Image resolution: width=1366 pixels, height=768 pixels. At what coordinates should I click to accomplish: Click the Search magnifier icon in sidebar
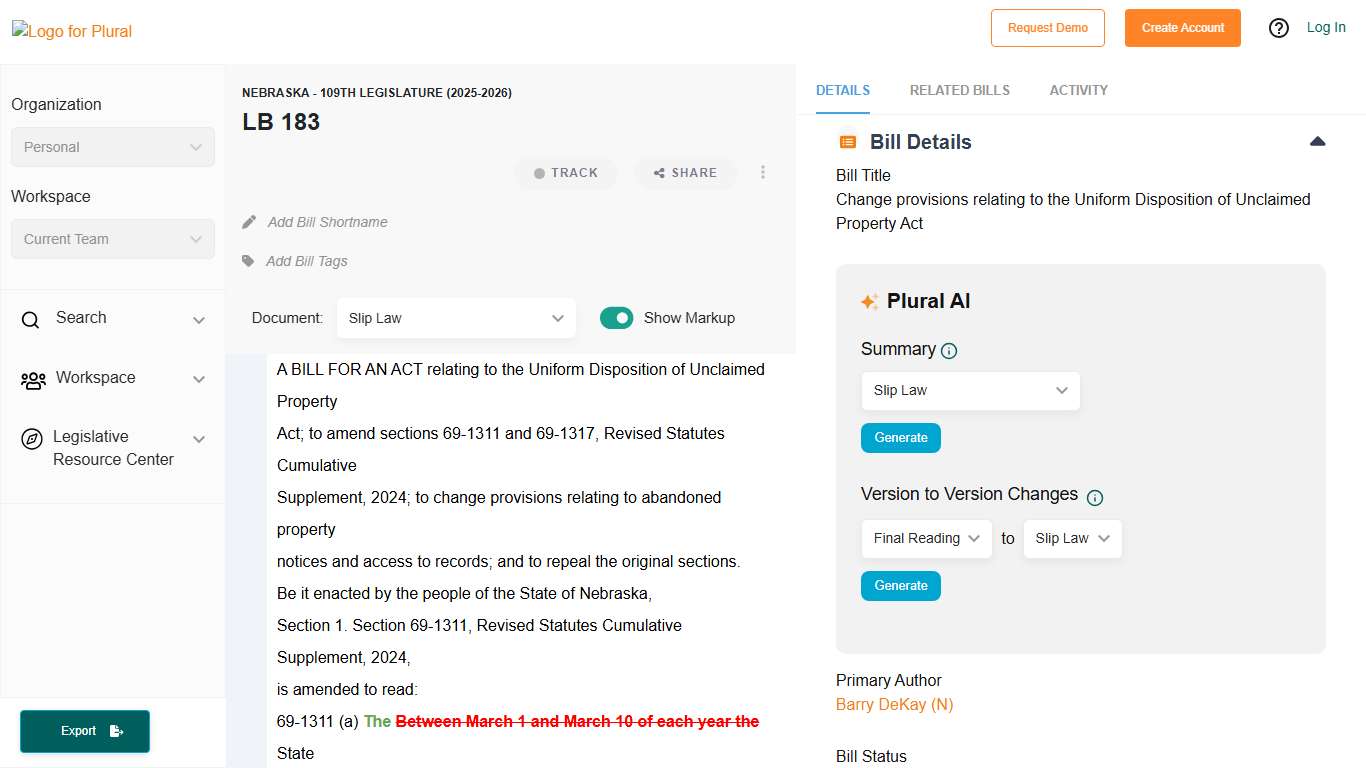[x=31, y=319]
